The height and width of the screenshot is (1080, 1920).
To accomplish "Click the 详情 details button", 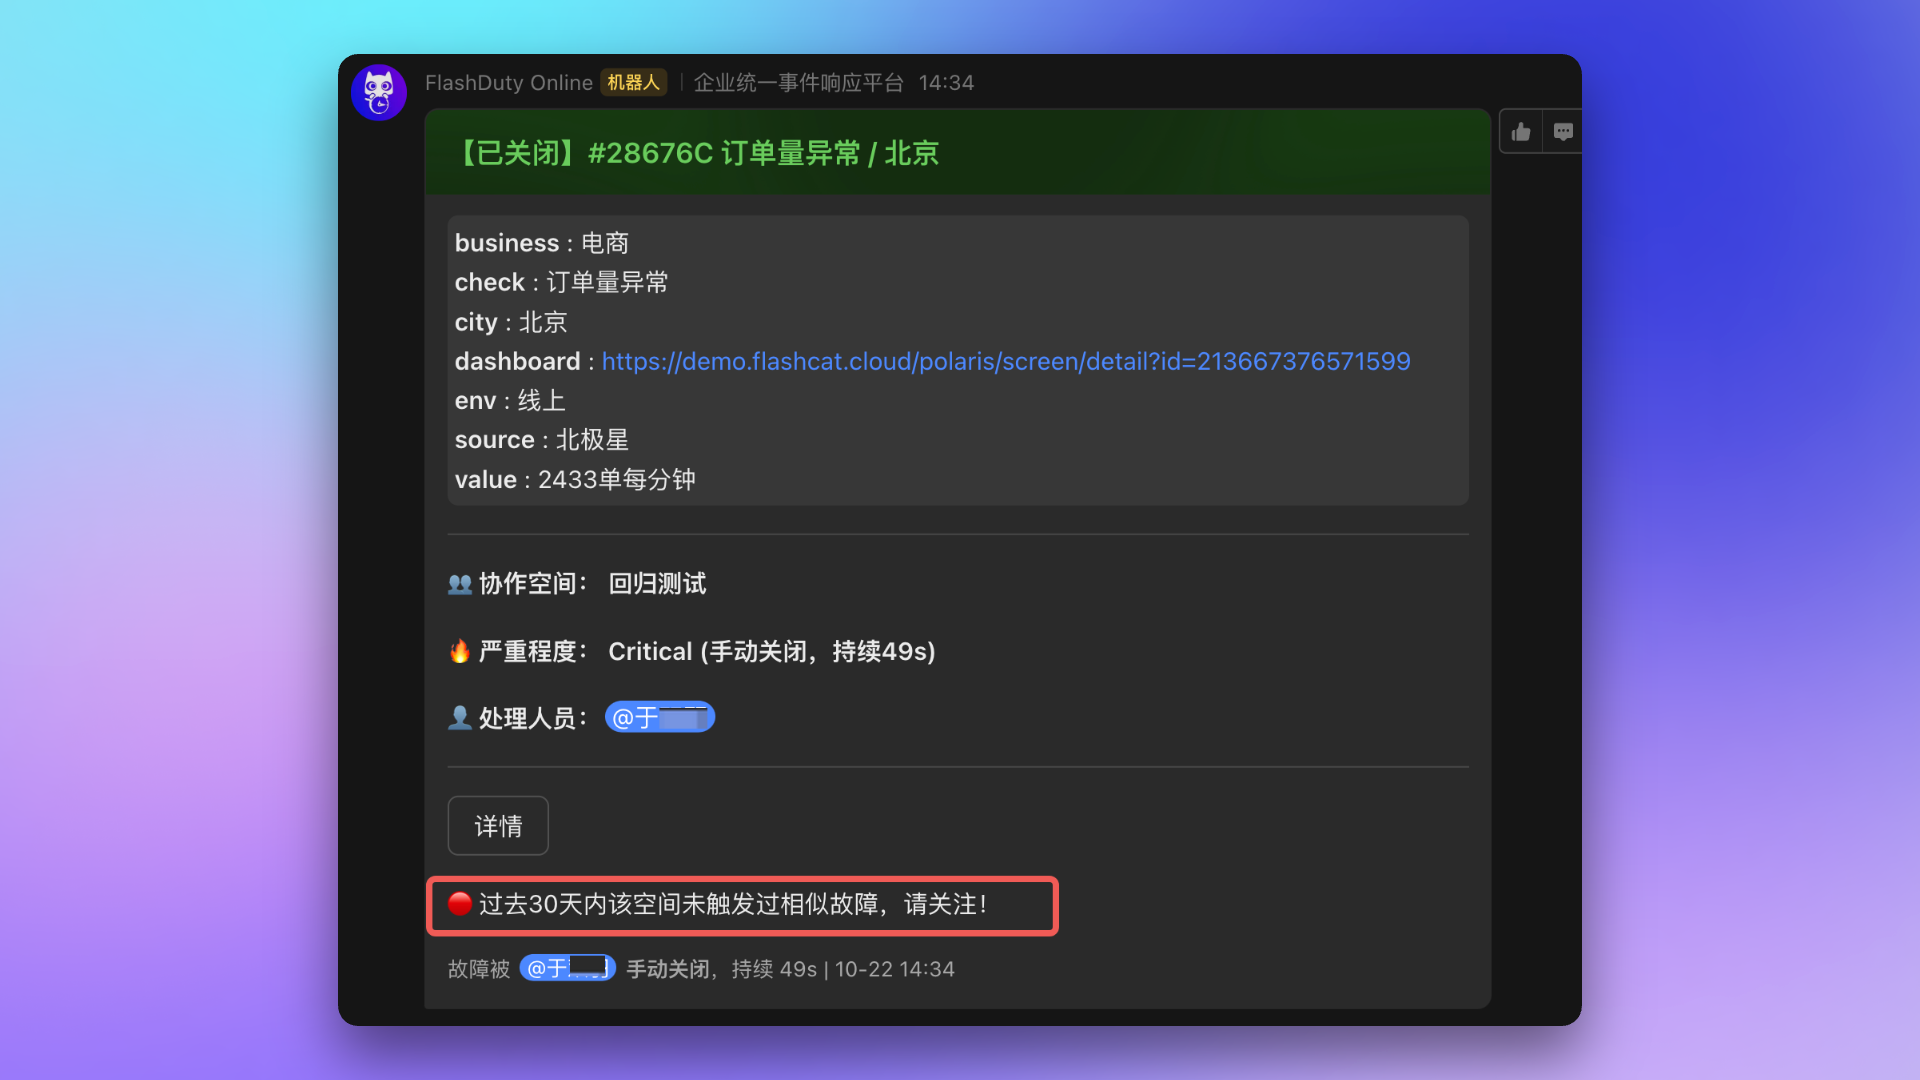I will [498, 826].
